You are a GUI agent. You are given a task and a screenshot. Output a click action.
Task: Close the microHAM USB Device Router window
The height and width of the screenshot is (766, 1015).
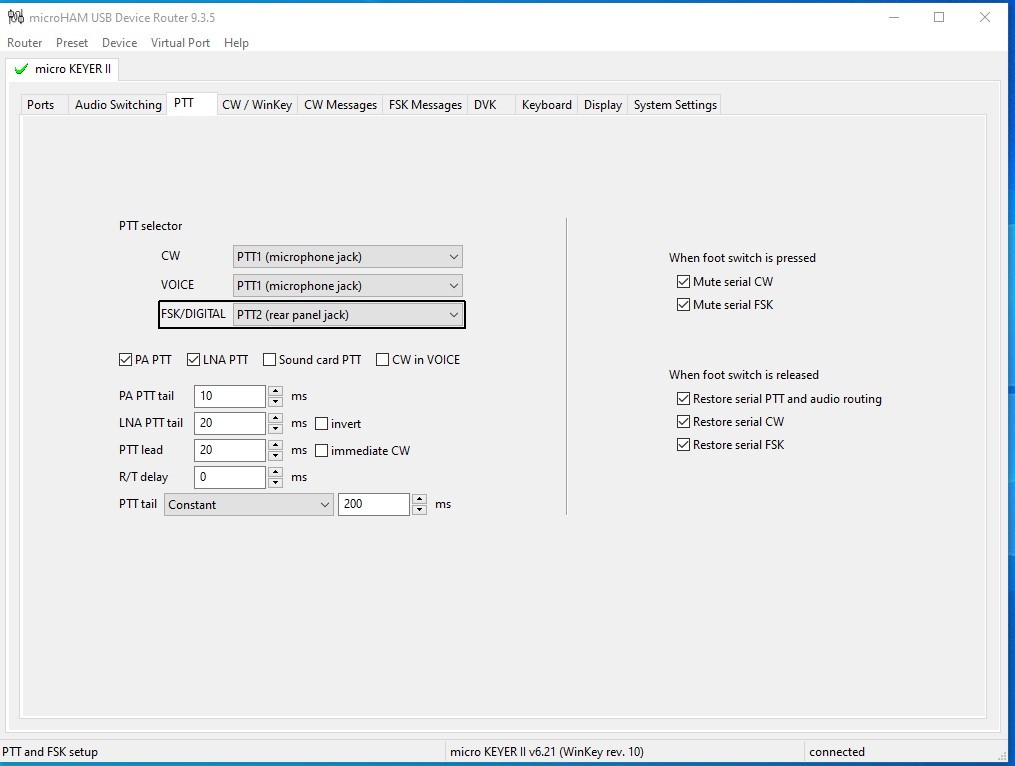tap(985, 17)
